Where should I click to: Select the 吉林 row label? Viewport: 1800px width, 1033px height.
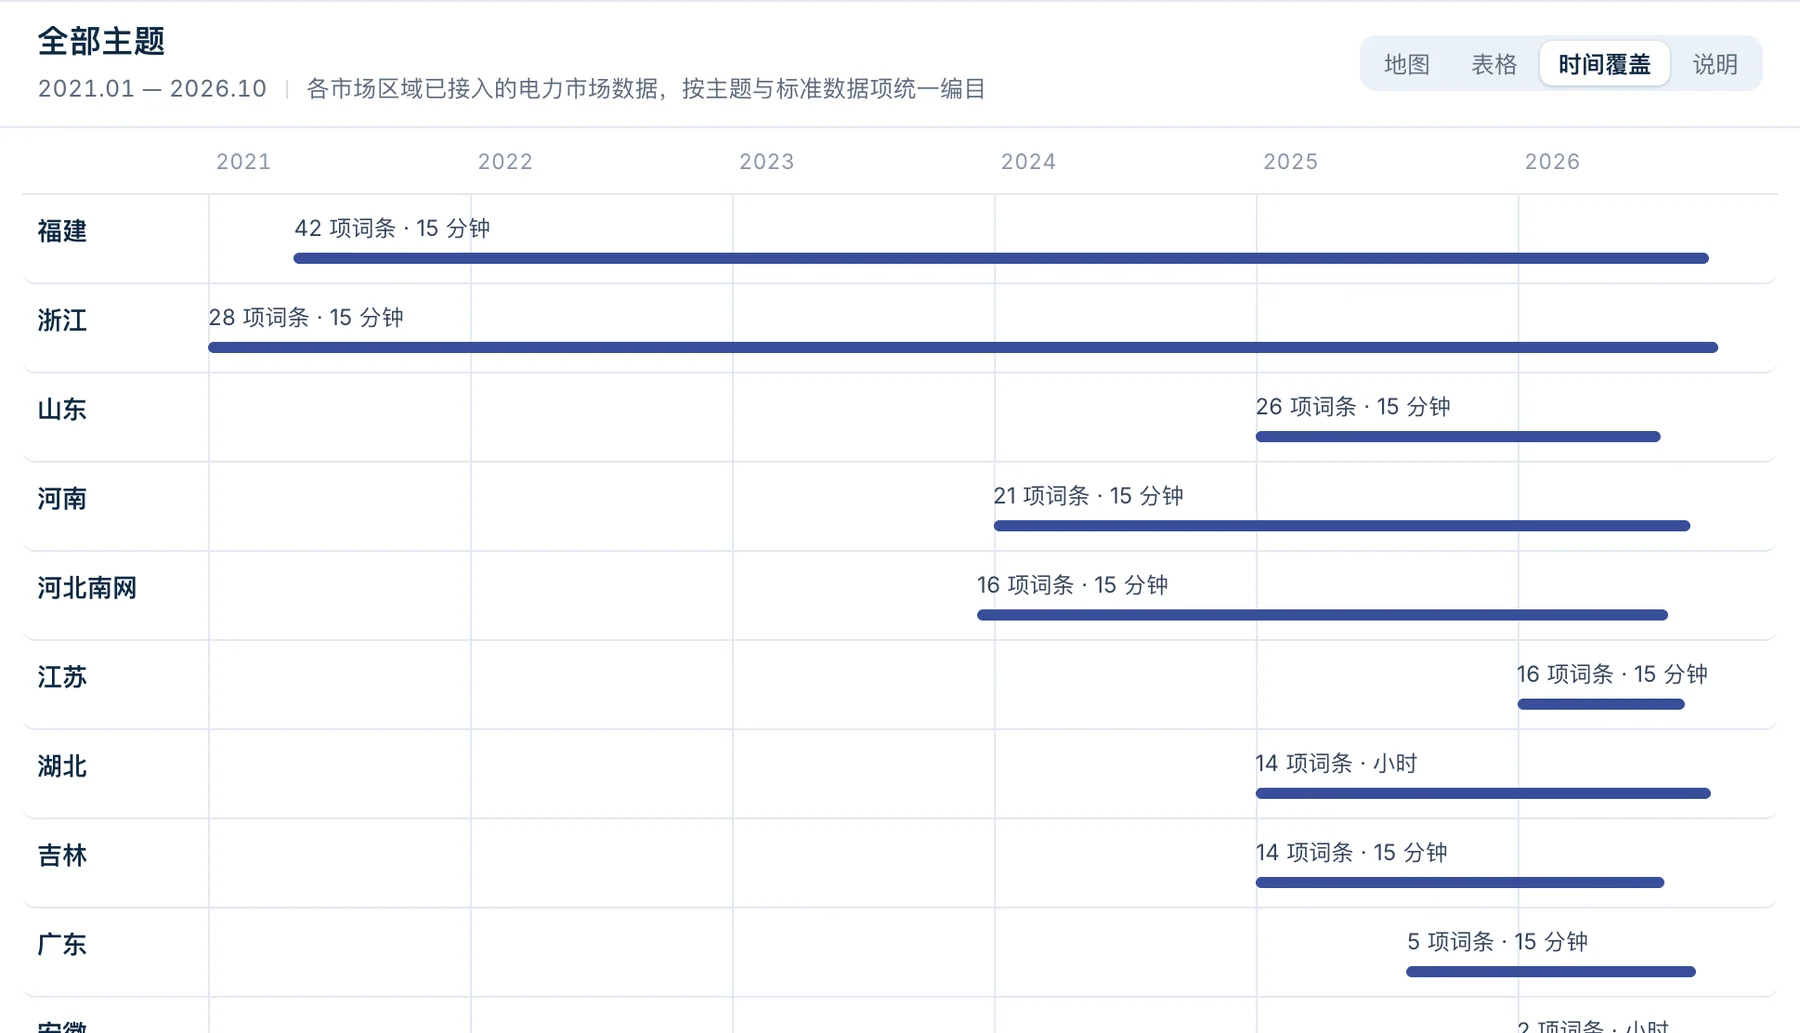[x=62, y=855]
